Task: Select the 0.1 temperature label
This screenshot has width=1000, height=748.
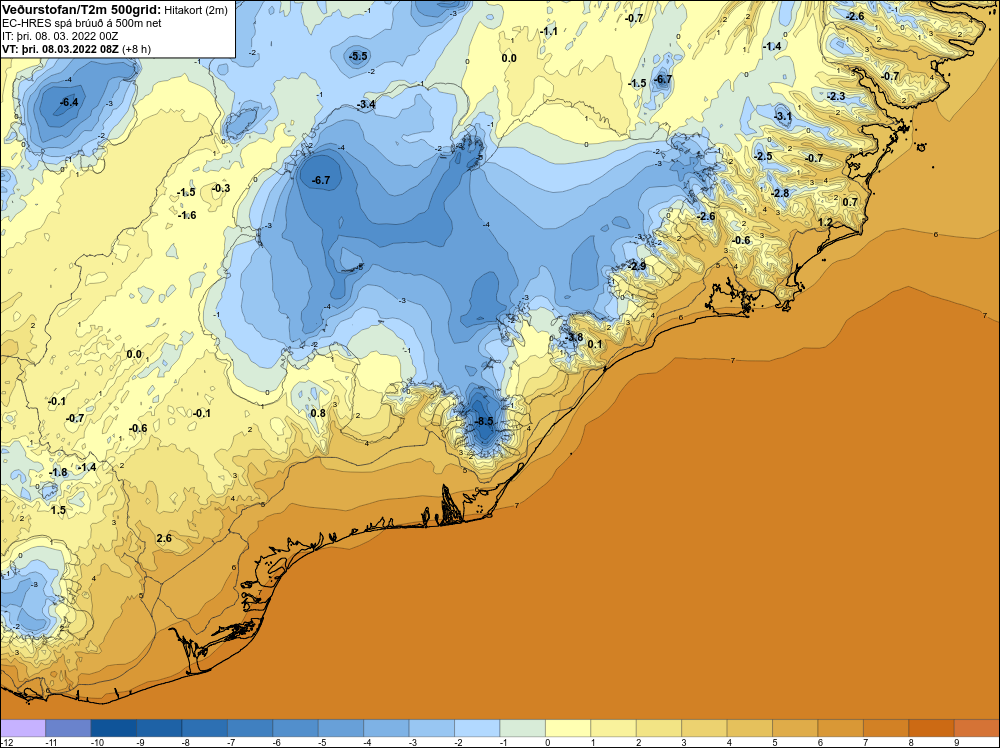Action: [594, 344]
